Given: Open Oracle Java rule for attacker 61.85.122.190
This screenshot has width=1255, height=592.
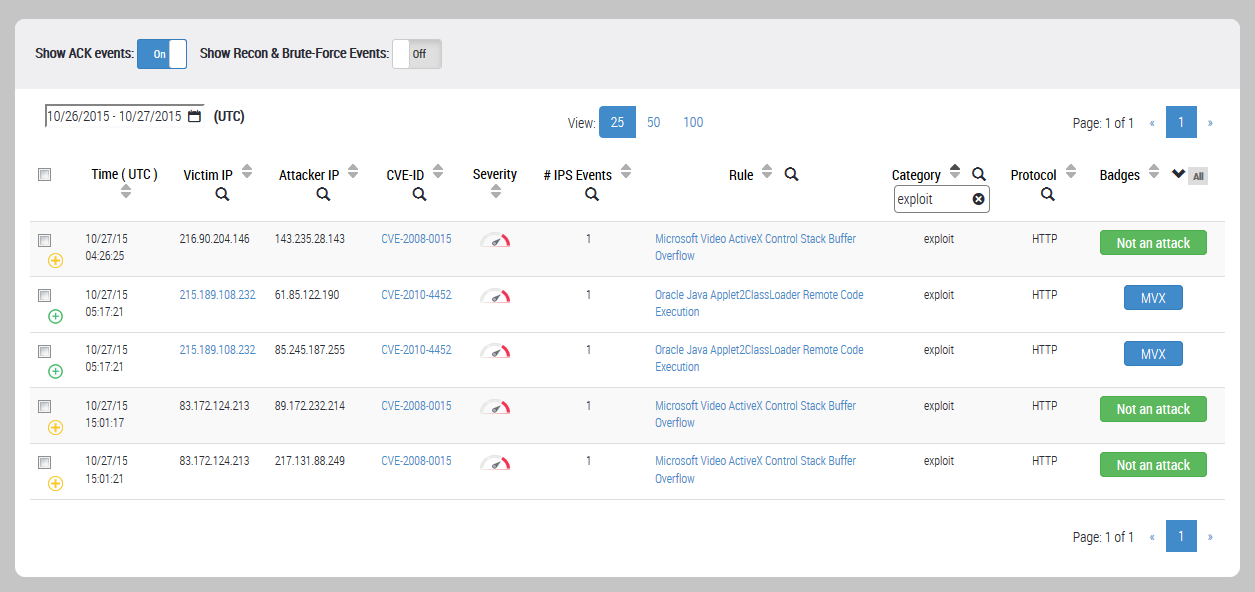Looking at the screenshot, I should (759, 303).
